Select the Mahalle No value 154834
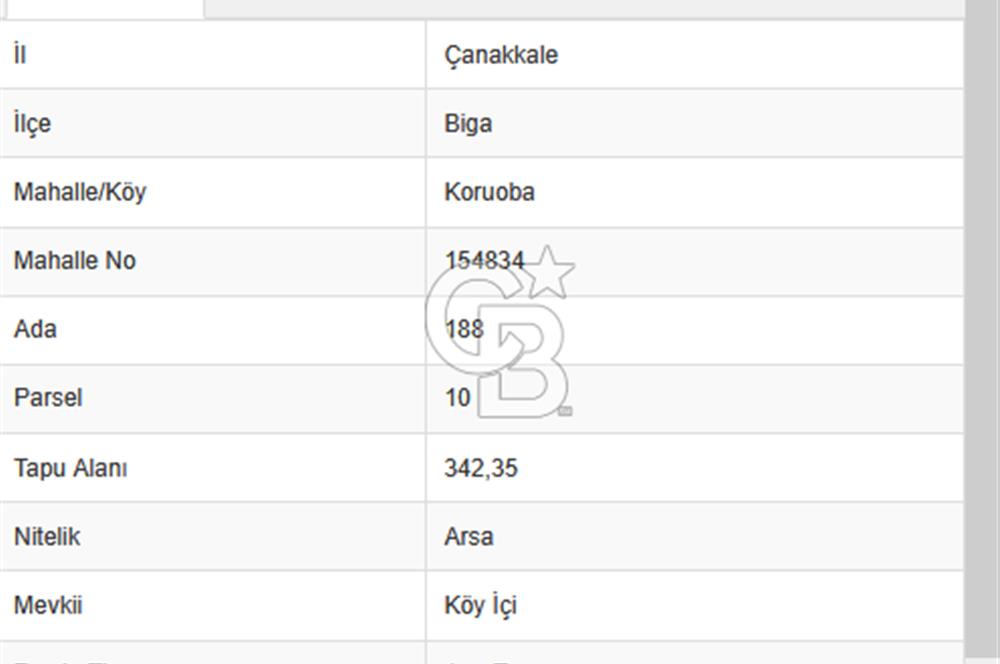This screenshot has height=664, width=1000. pyautogui.click(x=487, y=261)
